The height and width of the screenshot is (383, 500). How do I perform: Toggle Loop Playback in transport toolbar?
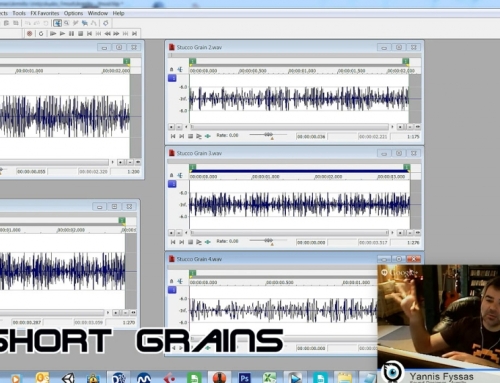41,34
